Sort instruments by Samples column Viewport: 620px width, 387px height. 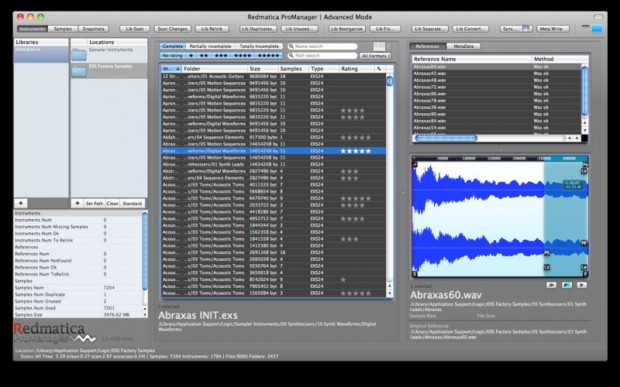[x=293, y=69]
